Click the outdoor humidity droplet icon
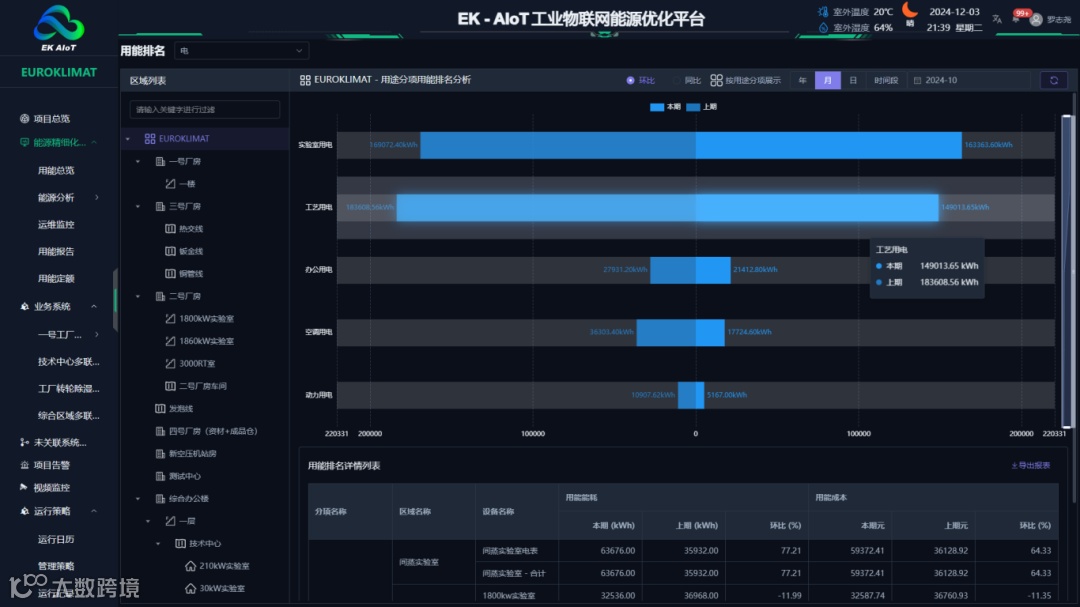This screenshot has width=1080, height=607. coord(823,28)
